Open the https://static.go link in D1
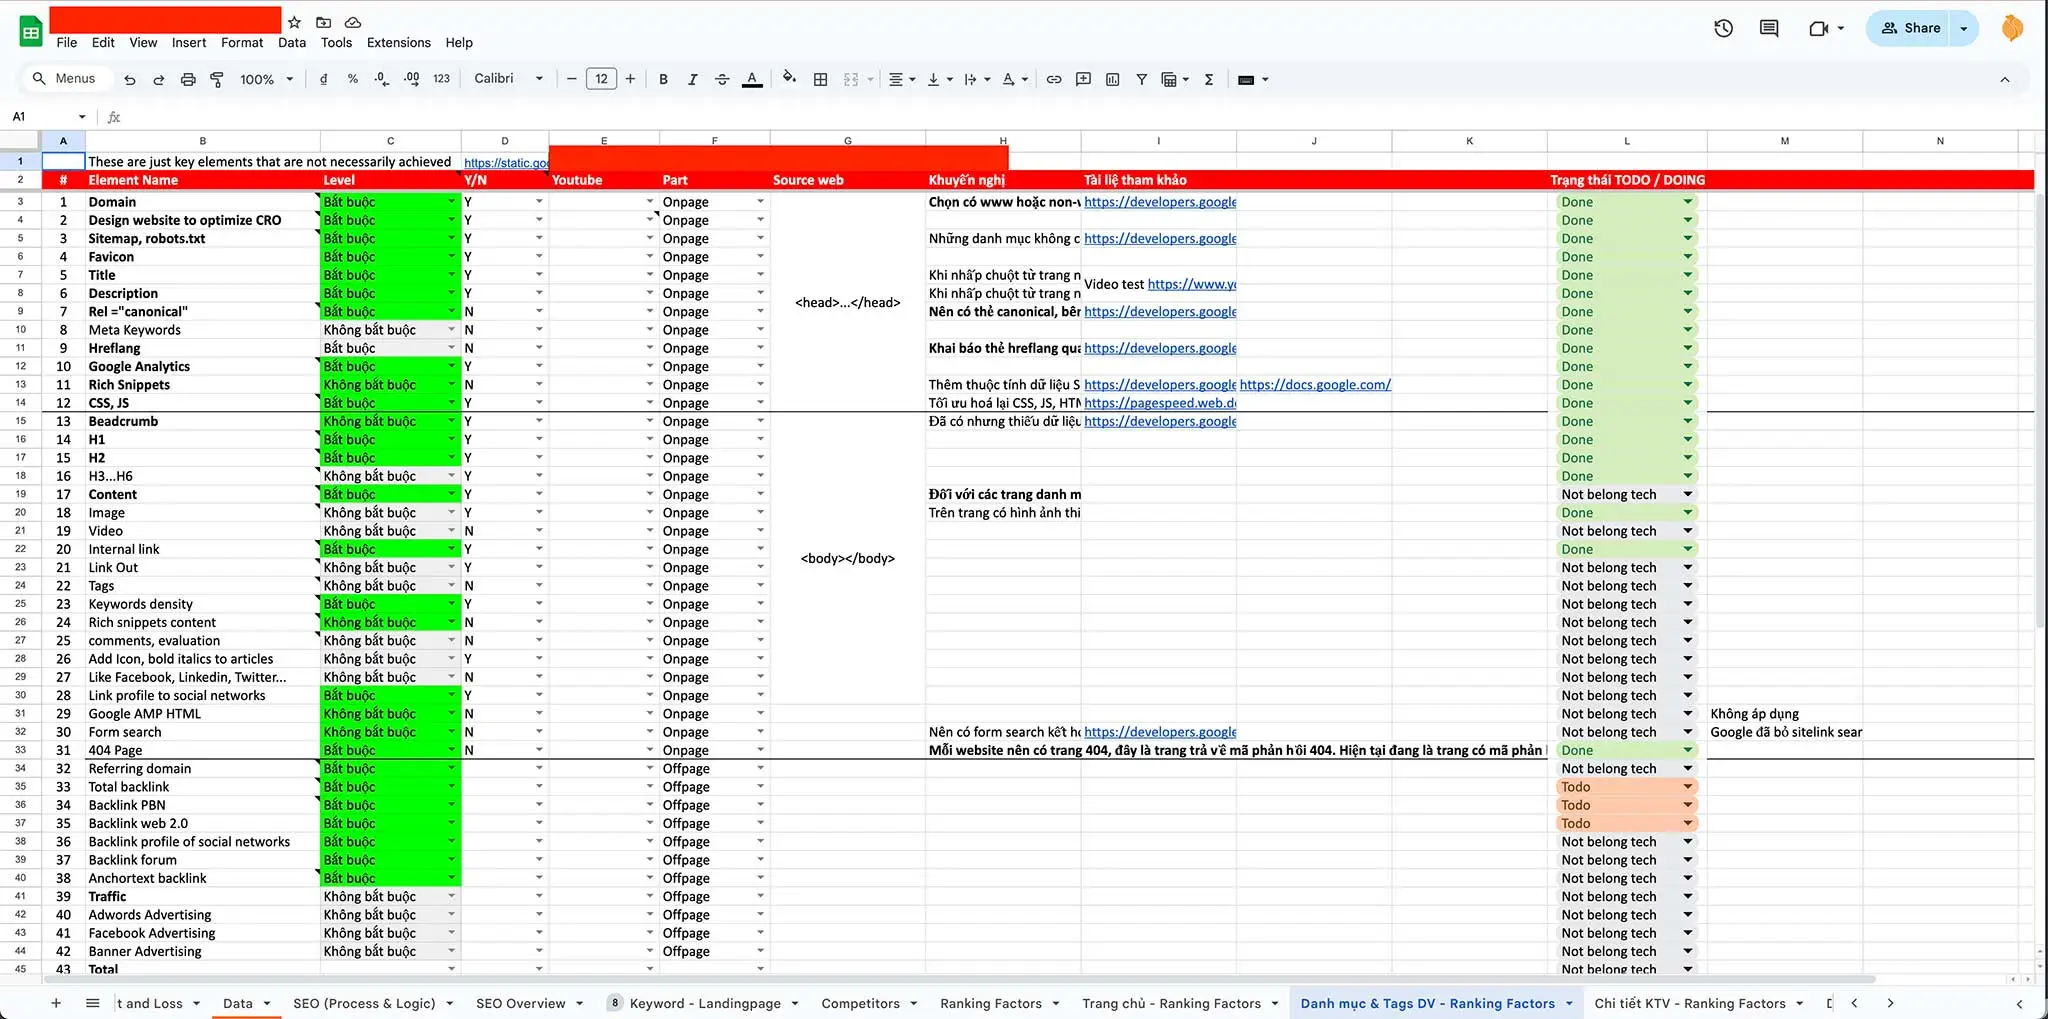This screenshot has width=2048, height=1019. coord(506,162)
